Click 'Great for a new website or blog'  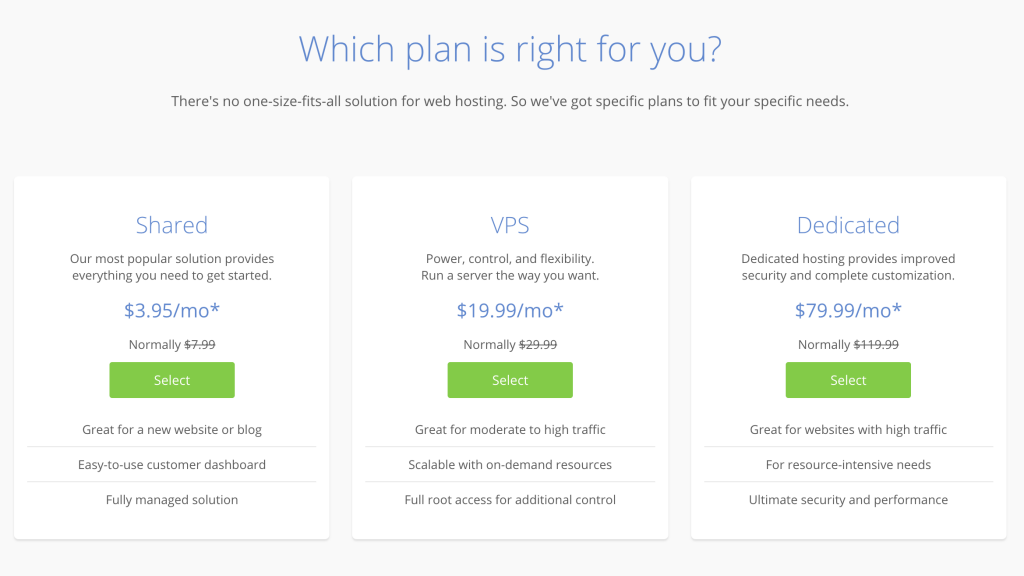(172, 430)
